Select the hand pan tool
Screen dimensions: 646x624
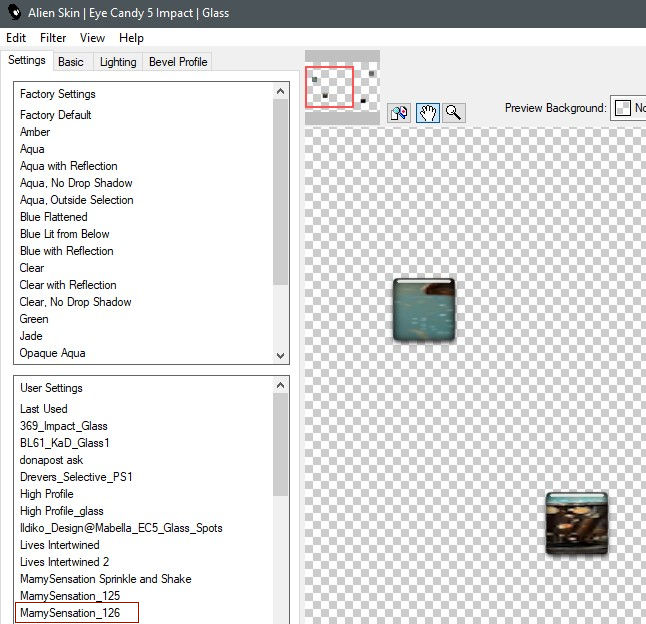427,113
